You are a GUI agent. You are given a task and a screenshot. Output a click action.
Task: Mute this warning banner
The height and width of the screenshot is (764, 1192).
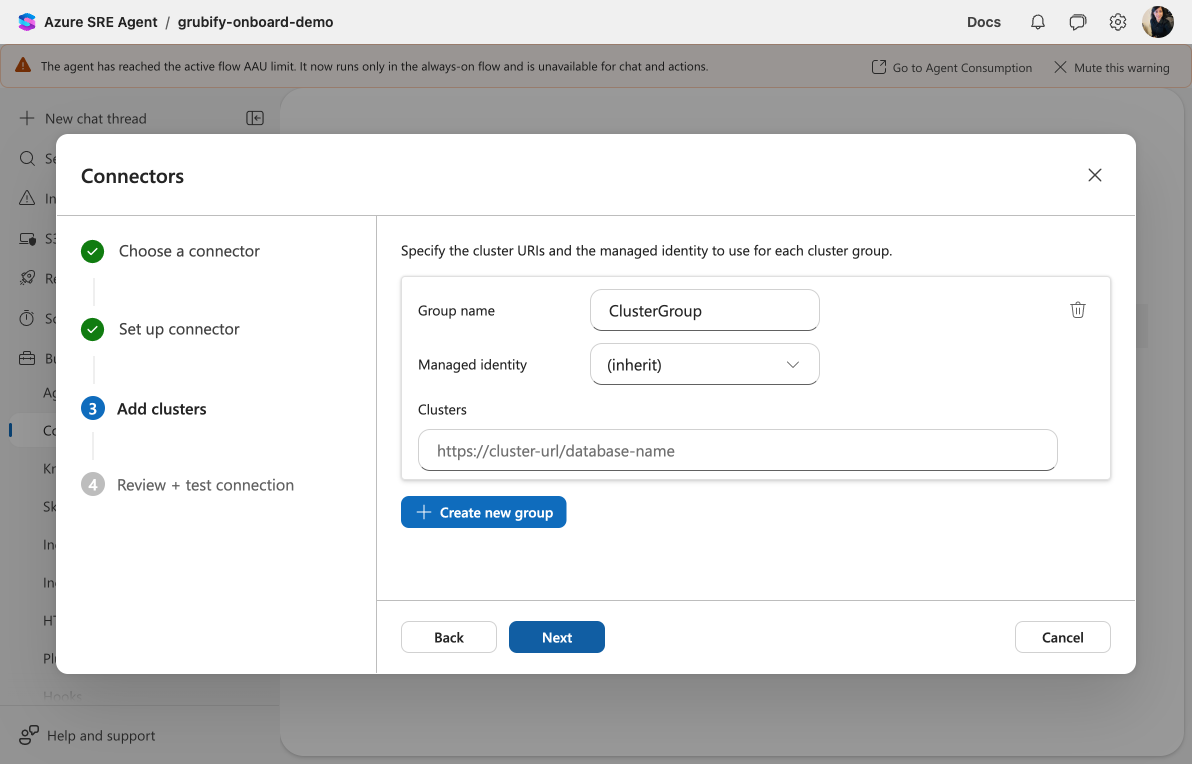1111,67
